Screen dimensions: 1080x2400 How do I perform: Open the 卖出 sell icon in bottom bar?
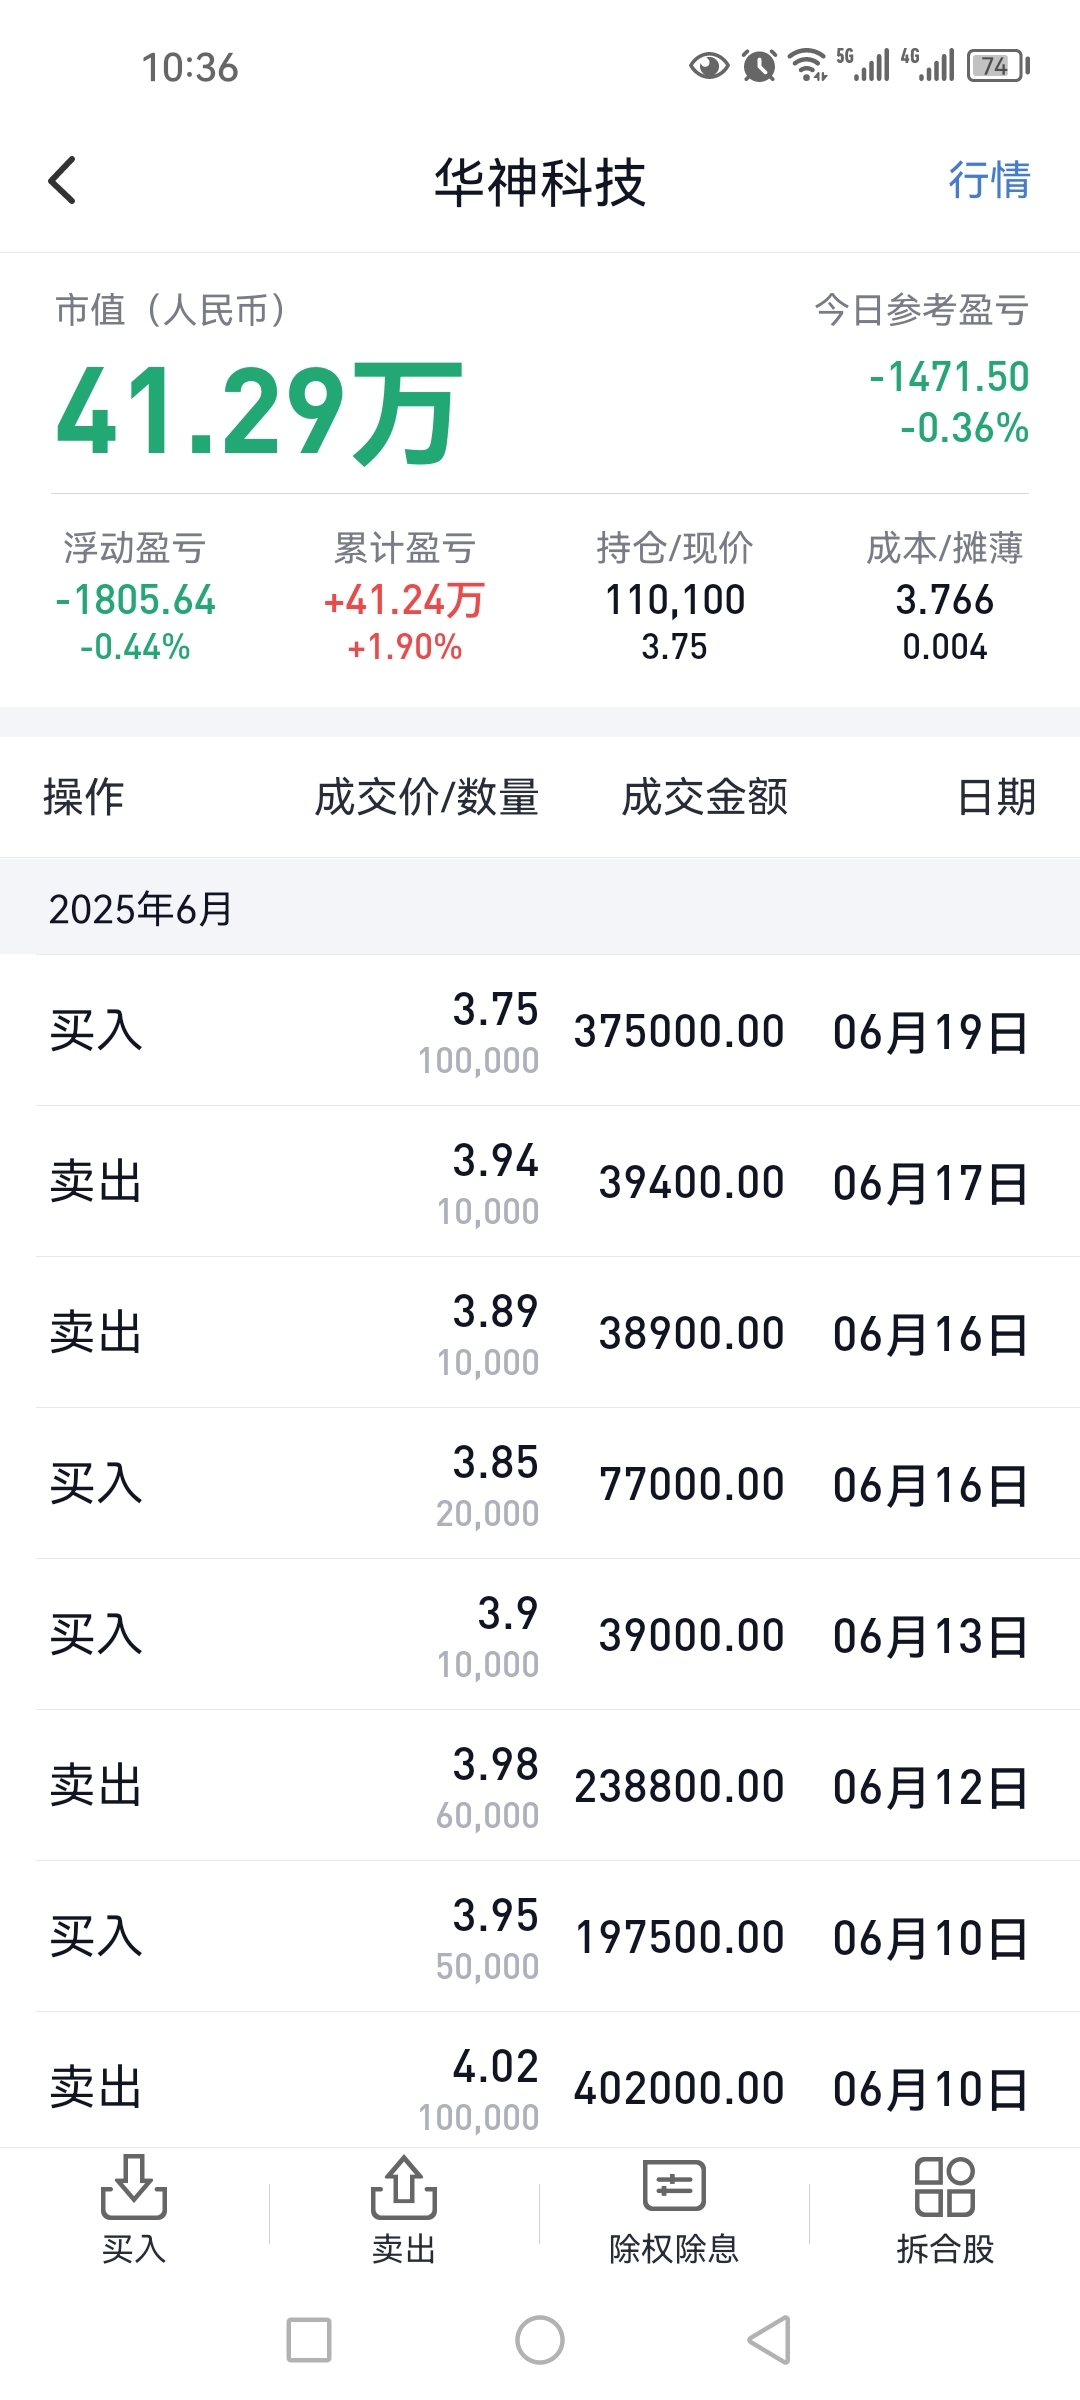404,2211
